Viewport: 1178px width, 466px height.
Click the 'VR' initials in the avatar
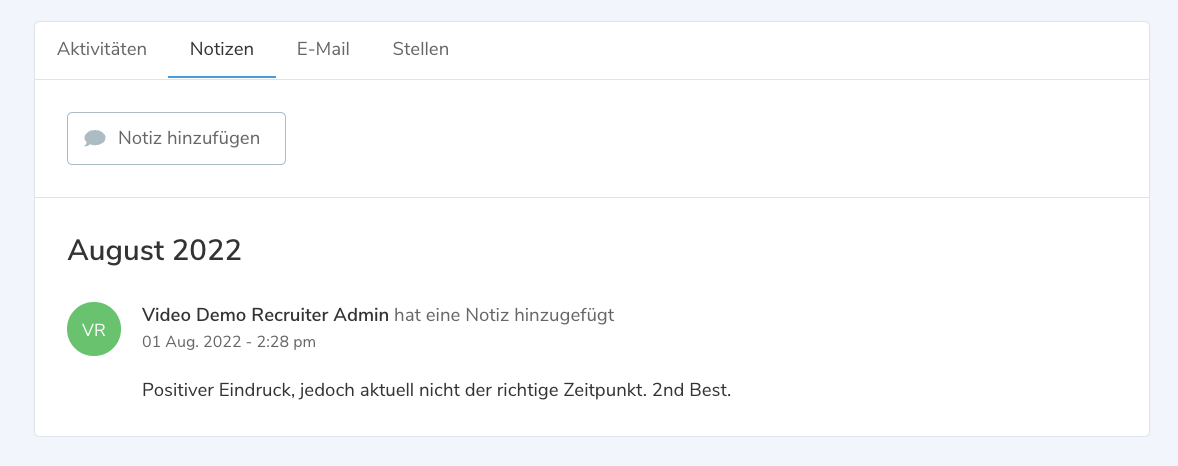click(x=94, y=329)
